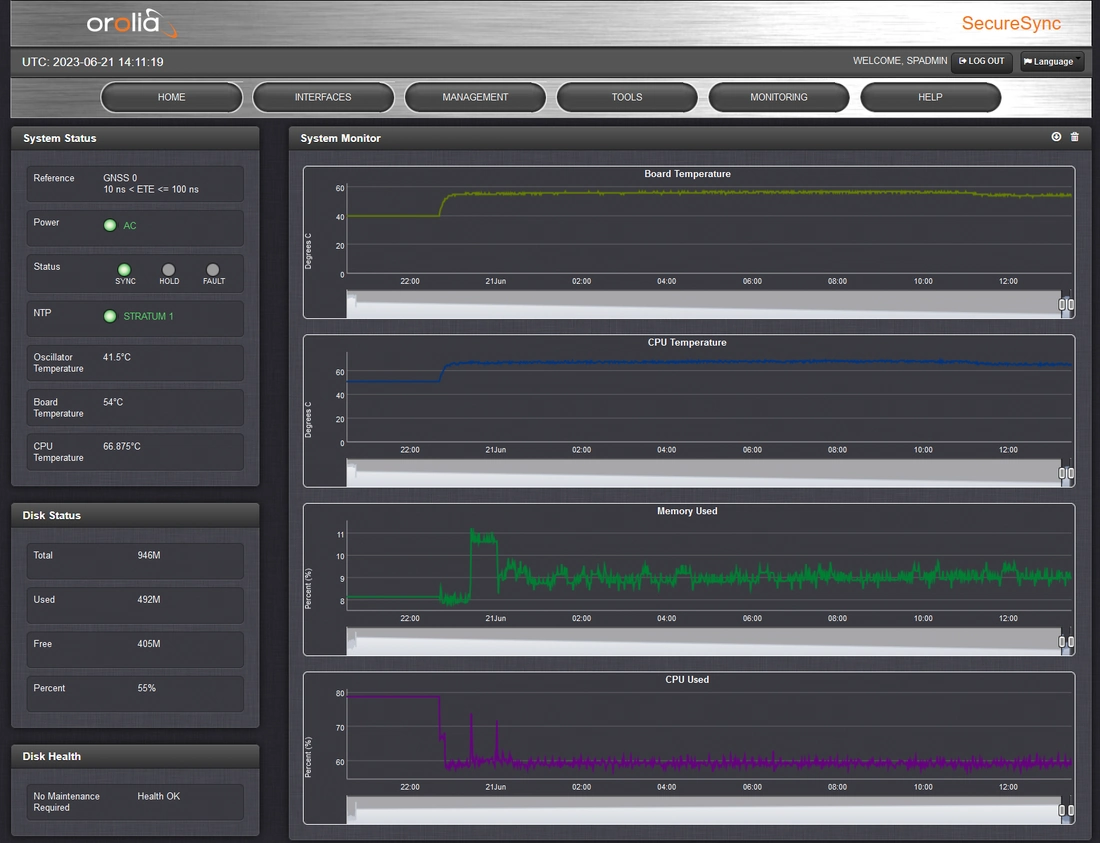Click the download icon in System Monitor header
The height and width of the screenshot is (843, 1100).
point(1056,137)
